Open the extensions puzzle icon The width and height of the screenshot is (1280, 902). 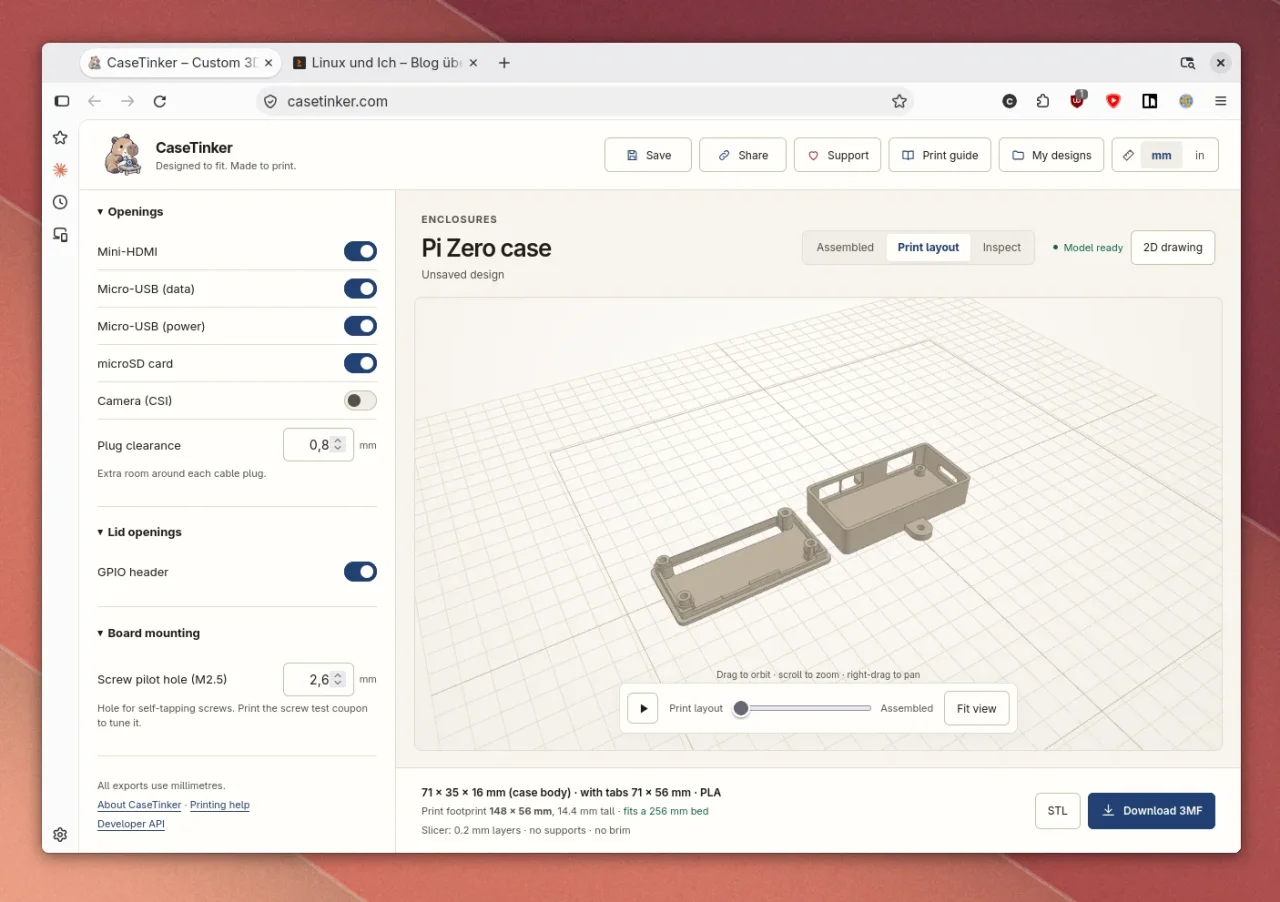pyautogui.click(x=1043, y=101)
